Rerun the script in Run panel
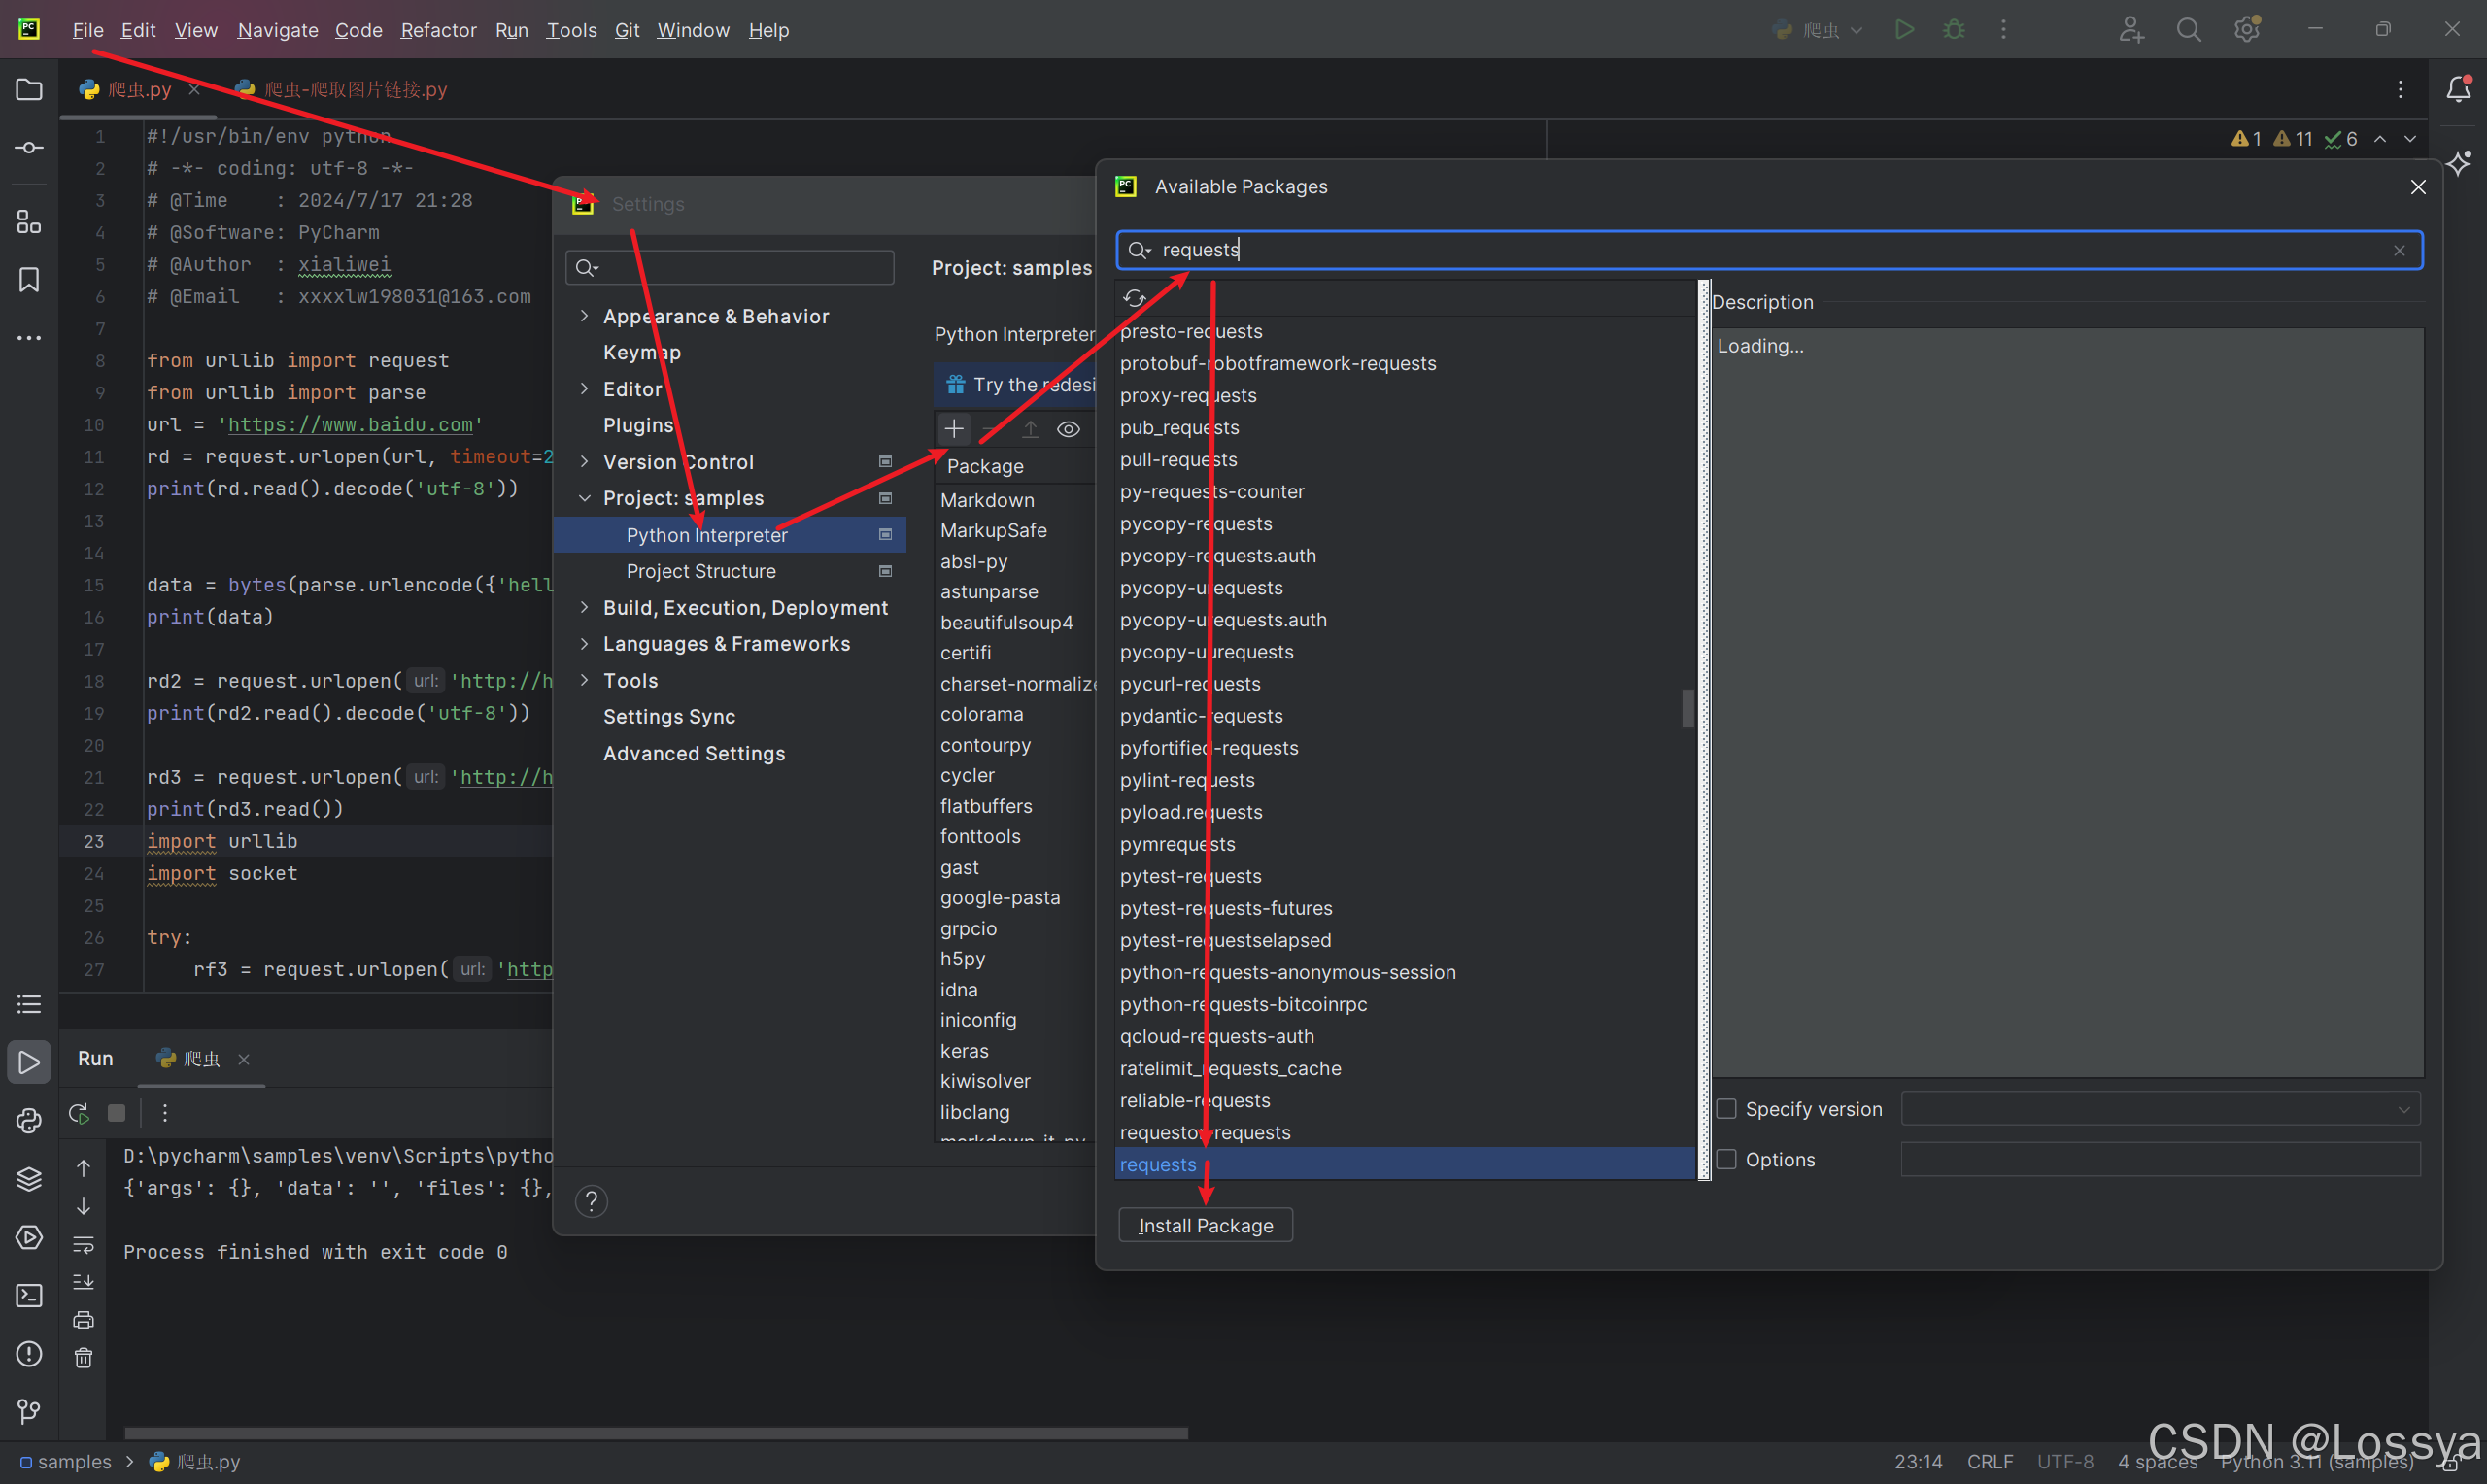 79,1113
